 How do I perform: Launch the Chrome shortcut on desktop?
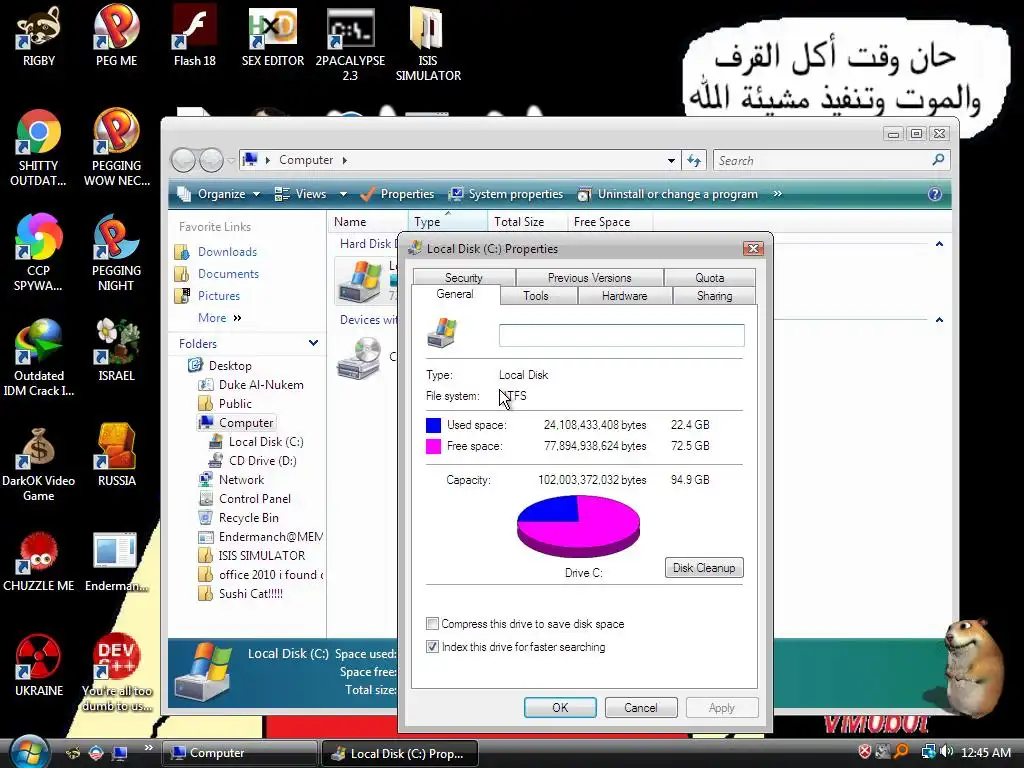click(x=39, y=147)
